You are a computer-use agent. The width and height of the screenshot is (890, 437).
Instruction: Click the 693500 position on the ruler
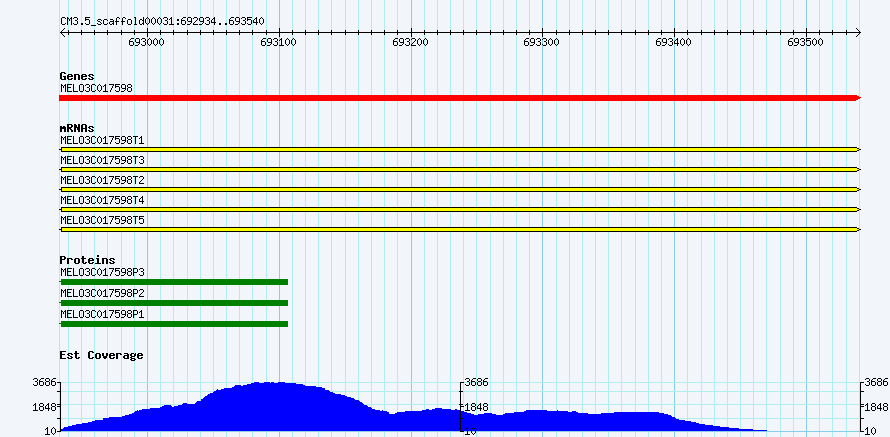(805, 42)
